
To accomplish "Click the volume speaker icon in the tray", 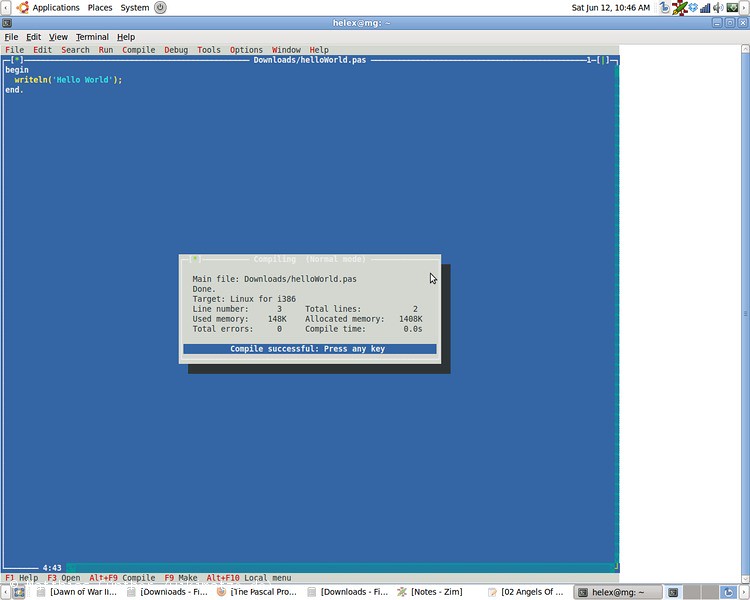I will coord(718,8).
